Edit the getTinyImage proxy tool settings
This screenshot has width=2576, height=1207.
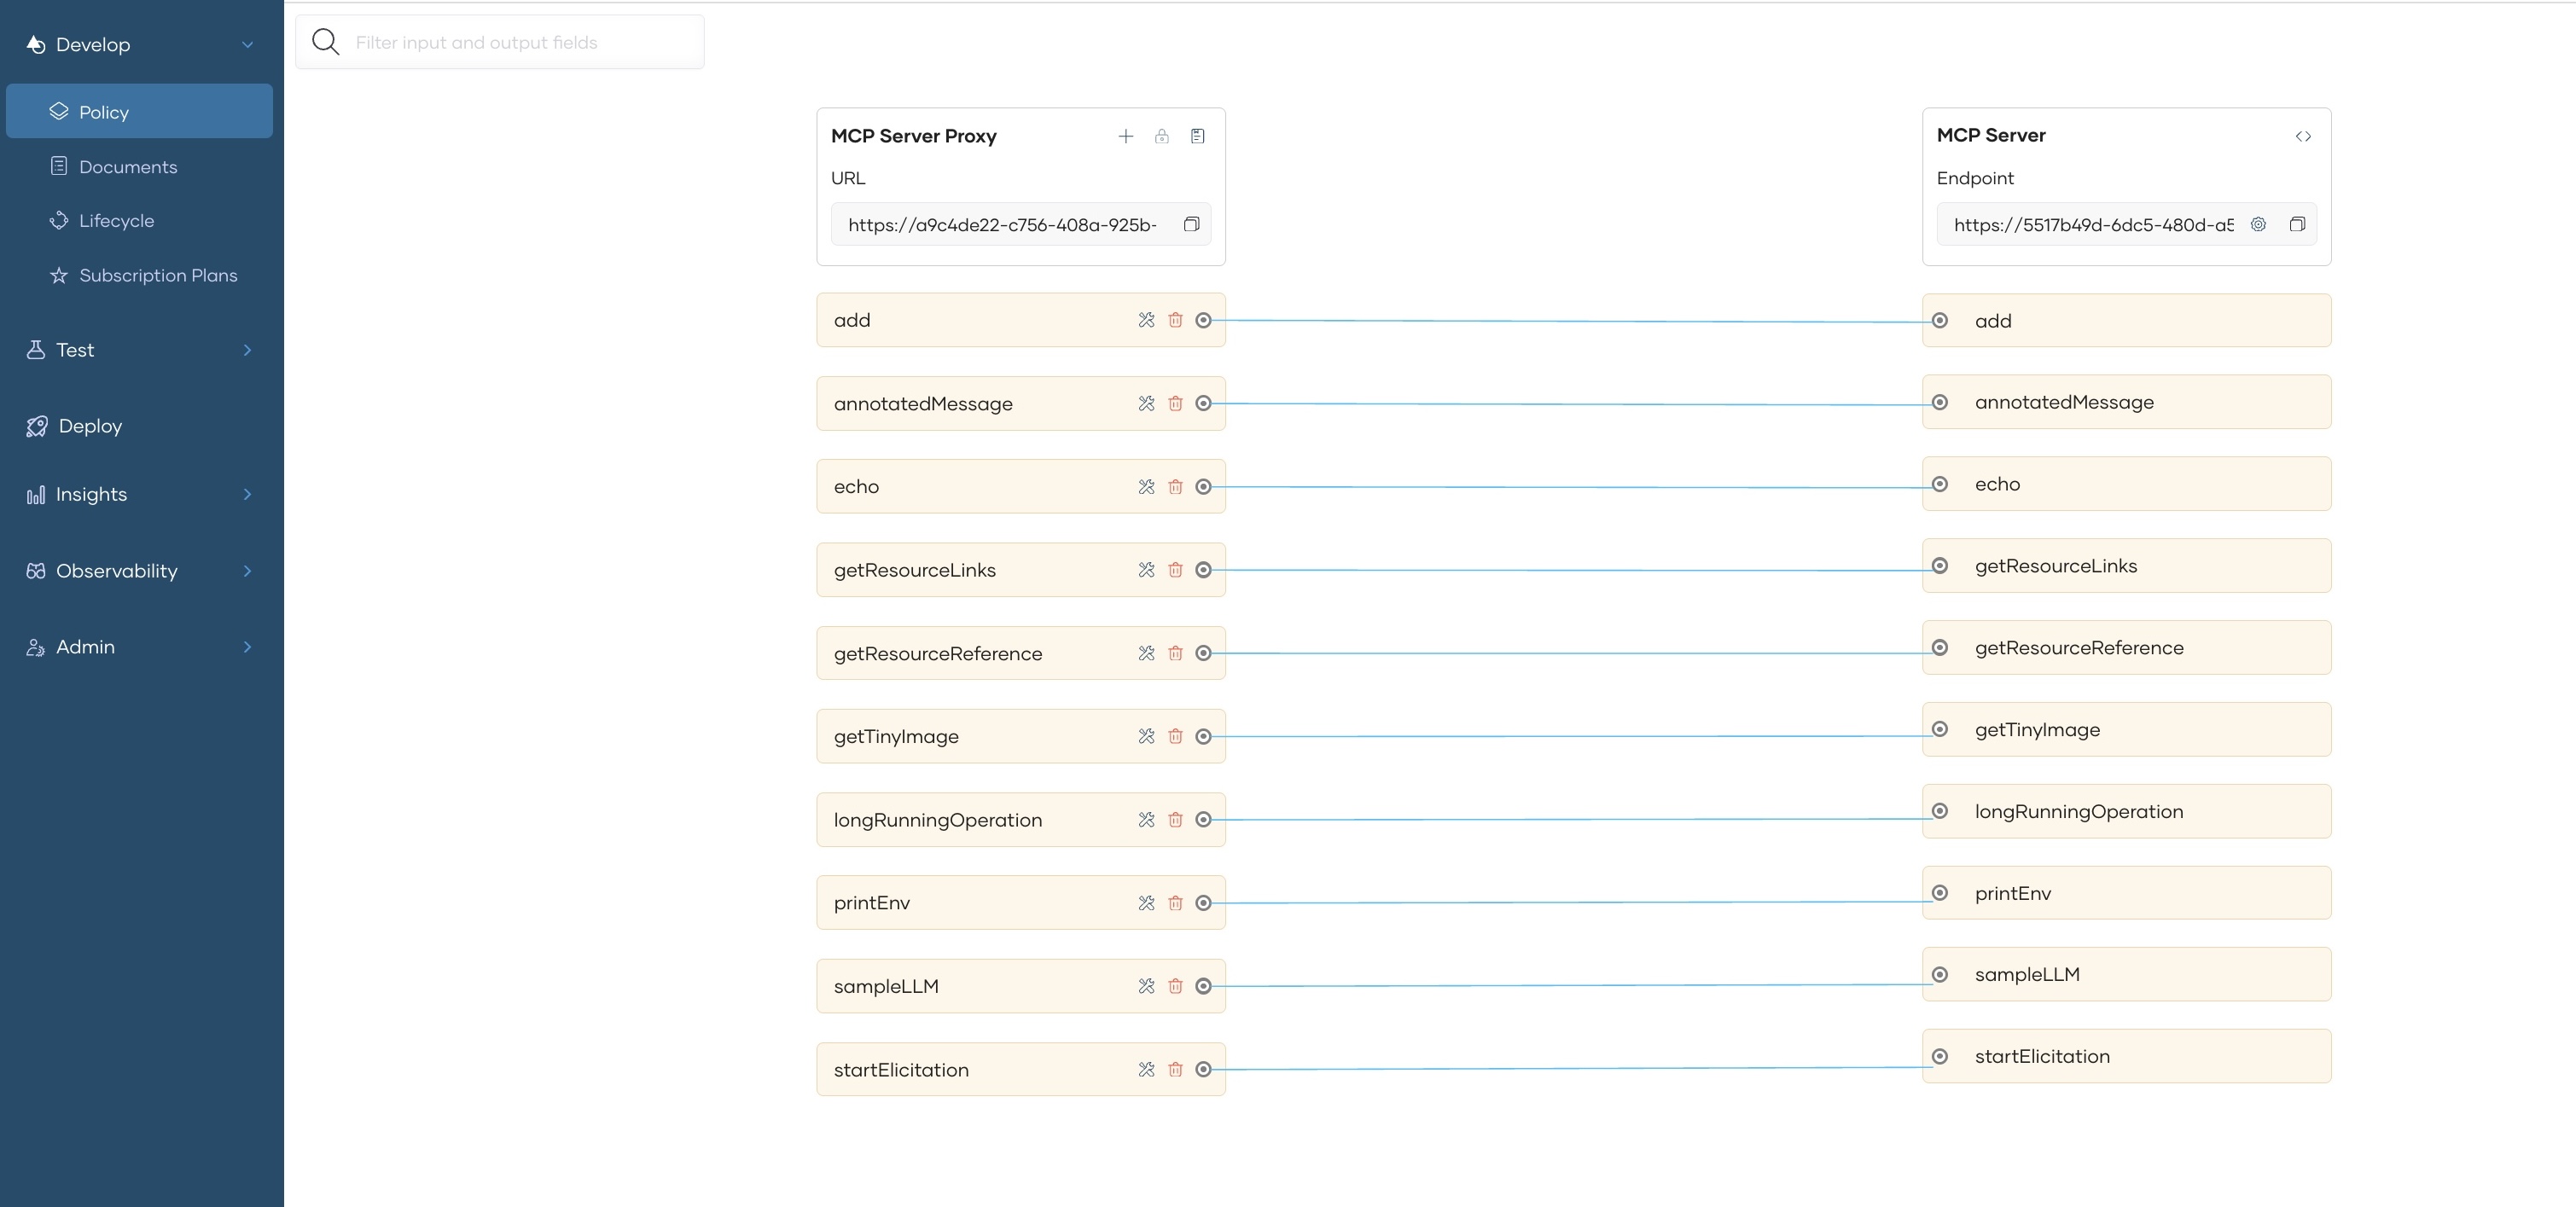click(x=1146, y=736)
